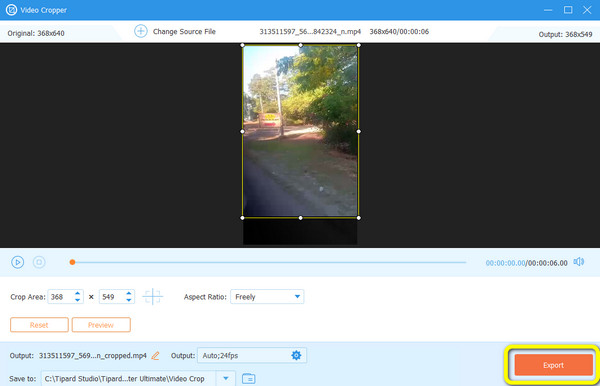This screenshot has height=386, width=600.
Task: Click the top-right crop handle
Action: point(359,45)
